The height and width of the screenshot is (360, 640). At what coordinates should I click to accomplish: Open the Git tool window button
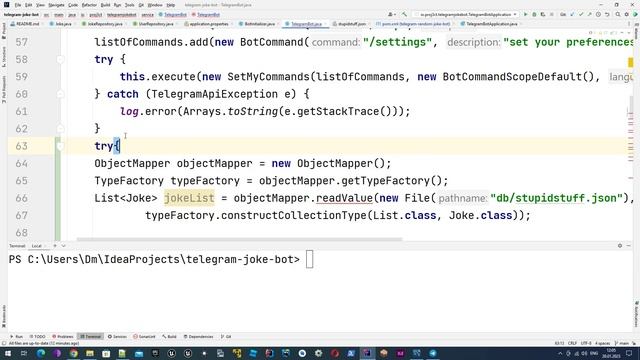[226, 337]
